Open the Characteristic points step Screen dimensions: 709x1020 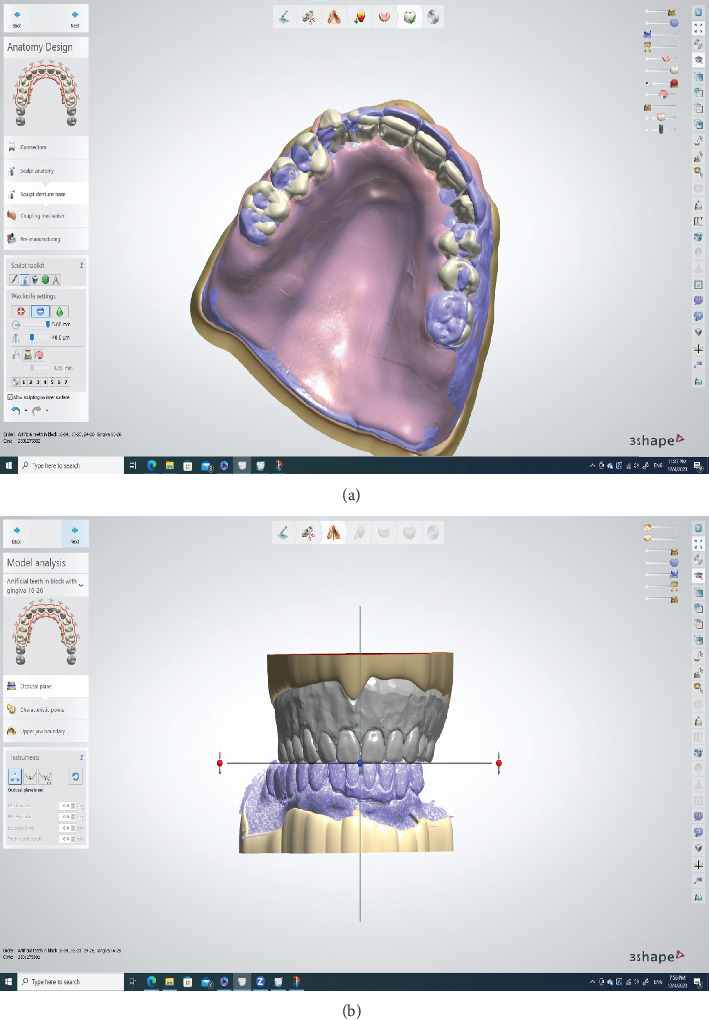tap(46, 709)
